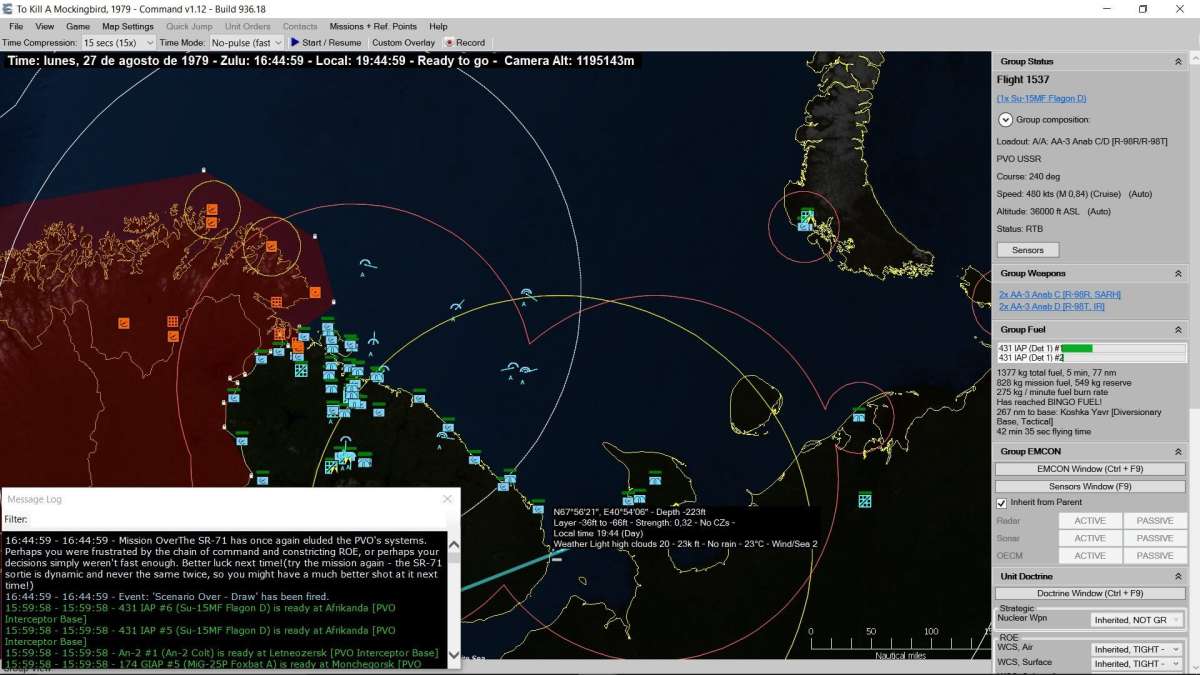Screen dimensions: 1200x675
Task: Collapse the Group Fuel panel
Action: click(1177, 329)
